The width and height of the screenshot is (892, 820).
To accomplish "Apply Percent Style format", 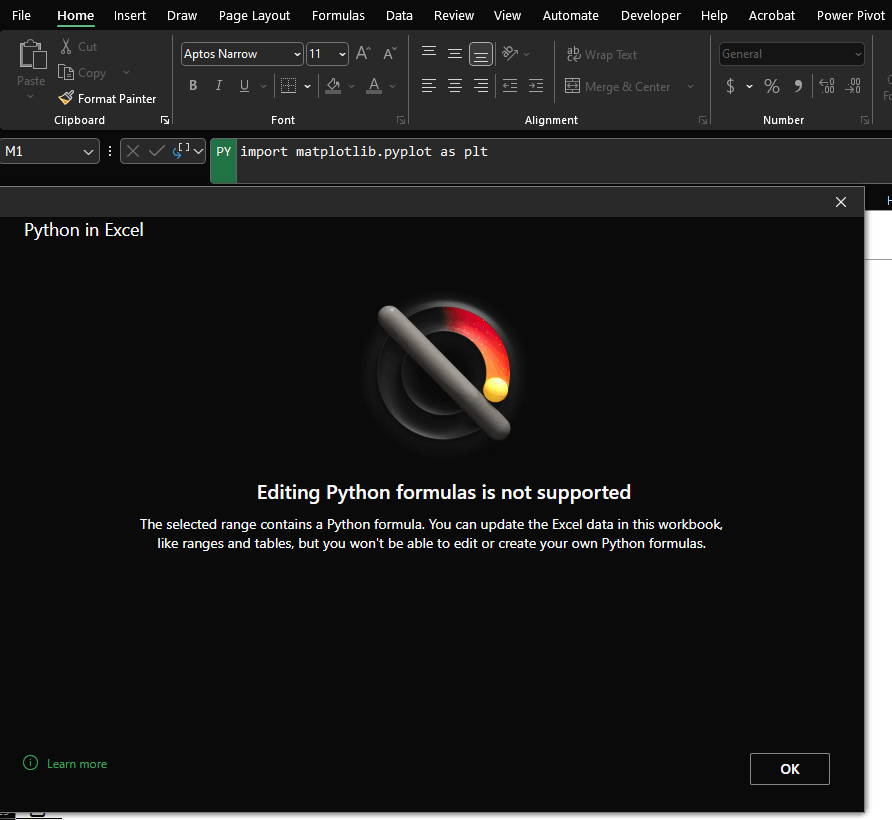I will [x=771, y=86].
